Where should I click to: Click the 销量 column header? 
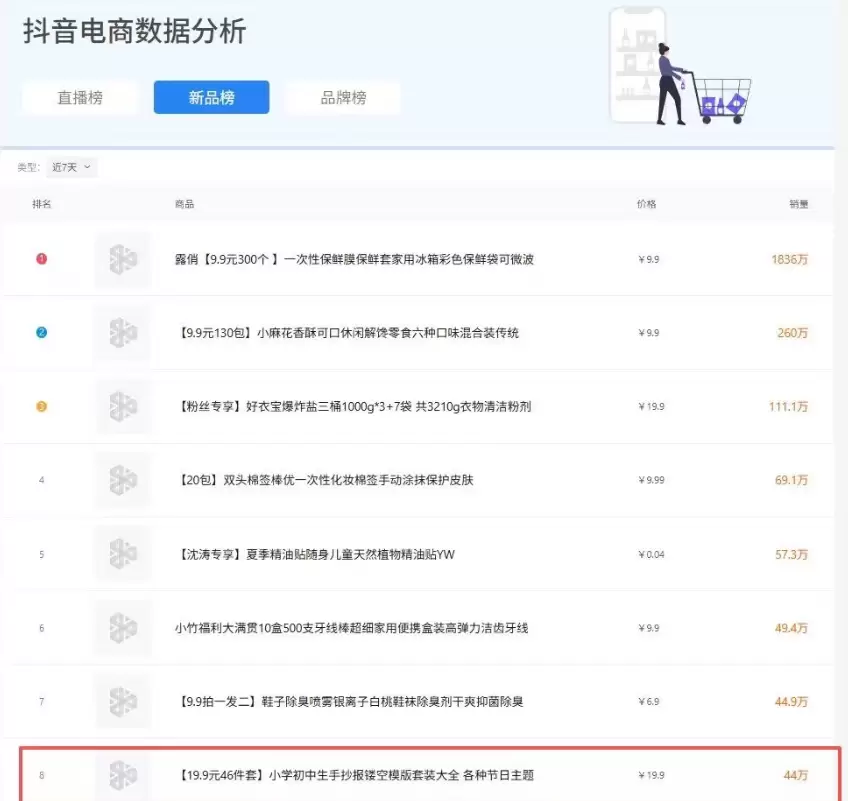(798, 204)
